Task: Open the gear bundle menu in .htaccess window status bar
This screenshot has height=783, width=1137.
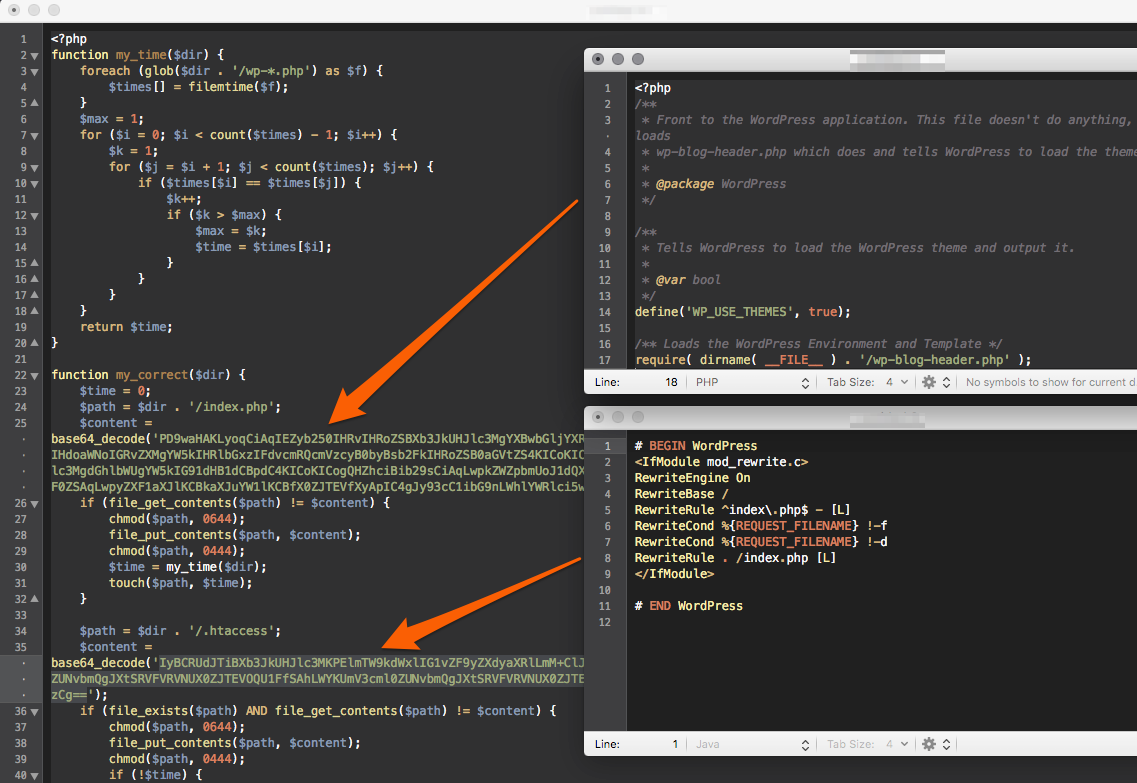Action: (x=928, y=744)
